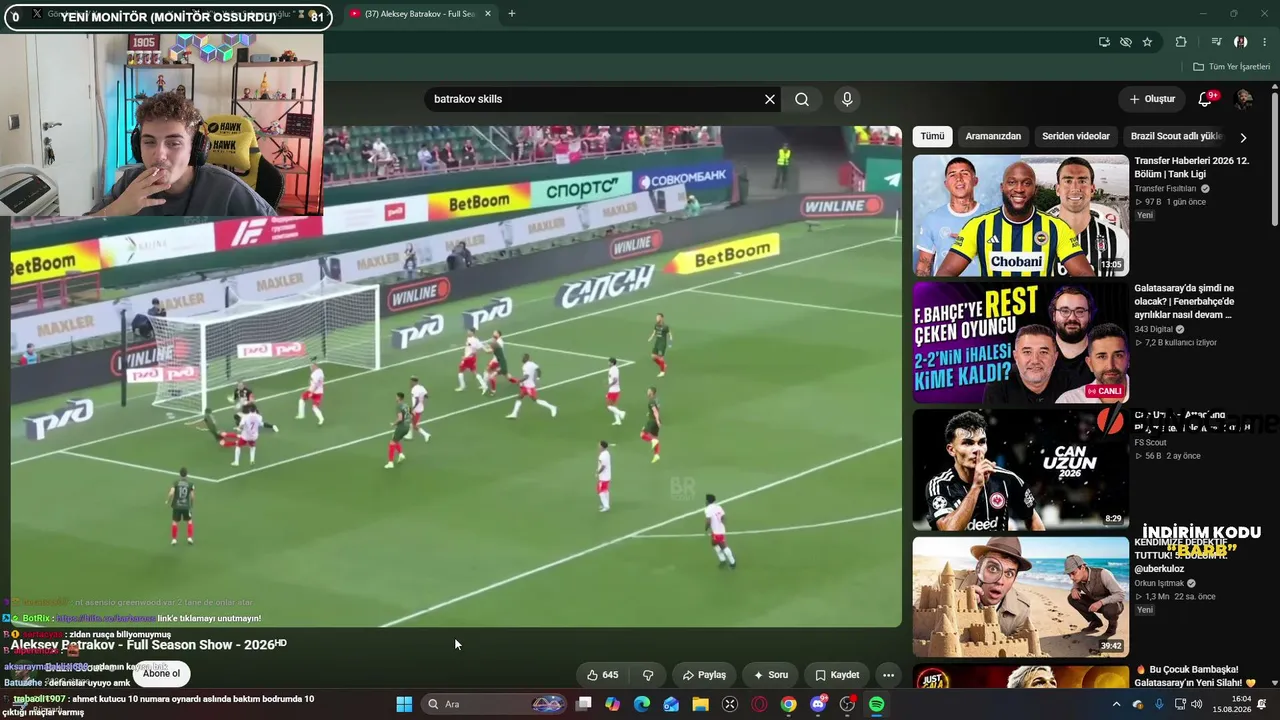The height and width of the screenshot is (720, 1280).
Task: Select the Aramanızdan filter chip
Action: pos(993,136)
